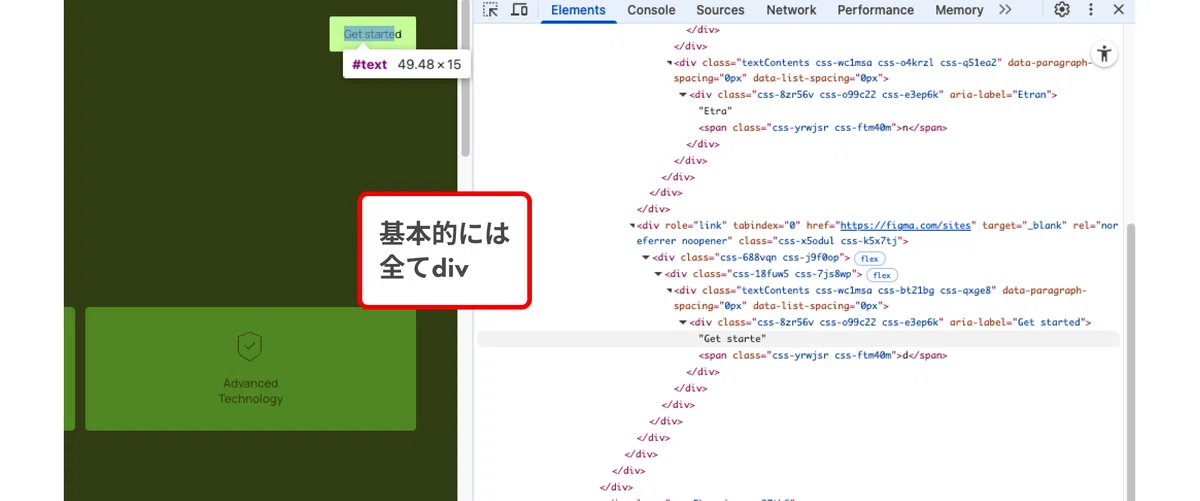Switch to the Elements tab
This screenshot has height=501, width=1200.
click(x=578, y=10)
